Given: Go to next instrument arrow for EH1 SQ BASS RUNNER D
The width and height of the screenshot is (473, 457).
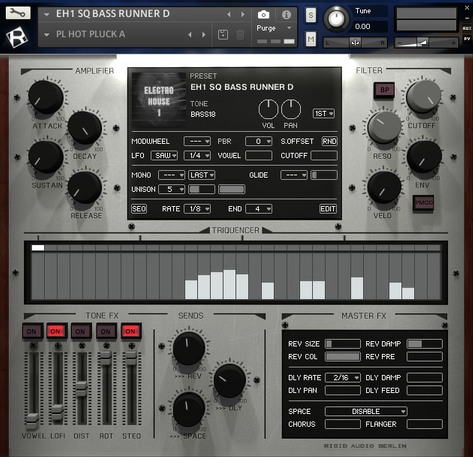Looking at the screenshot, I should click(x=243, y=14).
